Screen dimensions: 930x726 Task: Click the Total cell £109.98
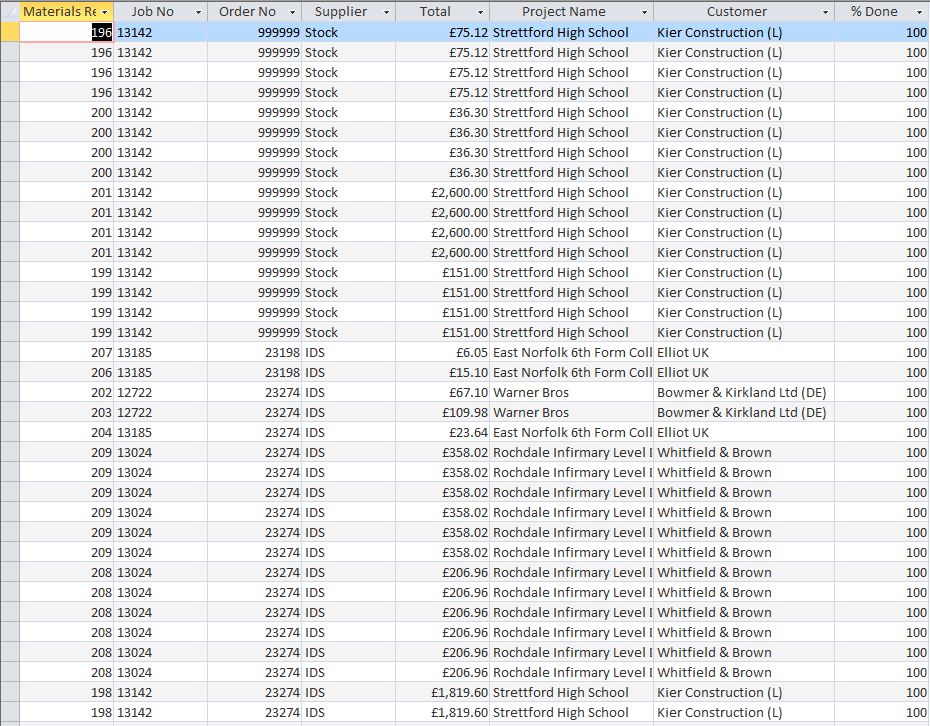(x=442, y=412)
